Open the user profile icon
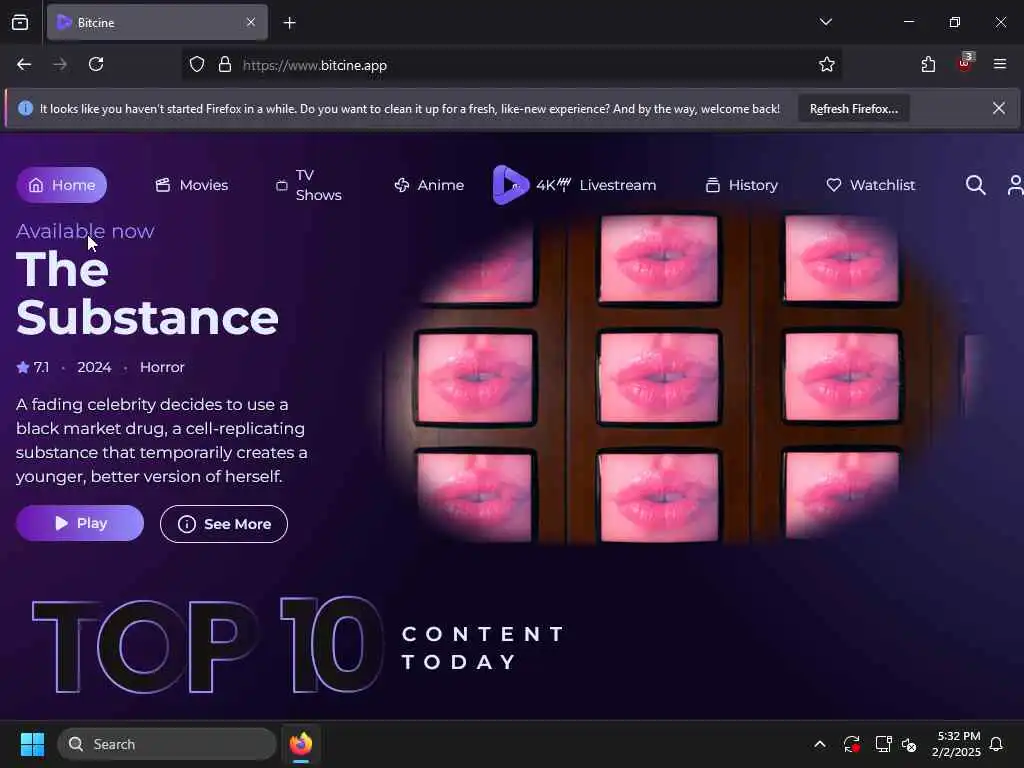The image size is (1024, 768). point(1015,185)
